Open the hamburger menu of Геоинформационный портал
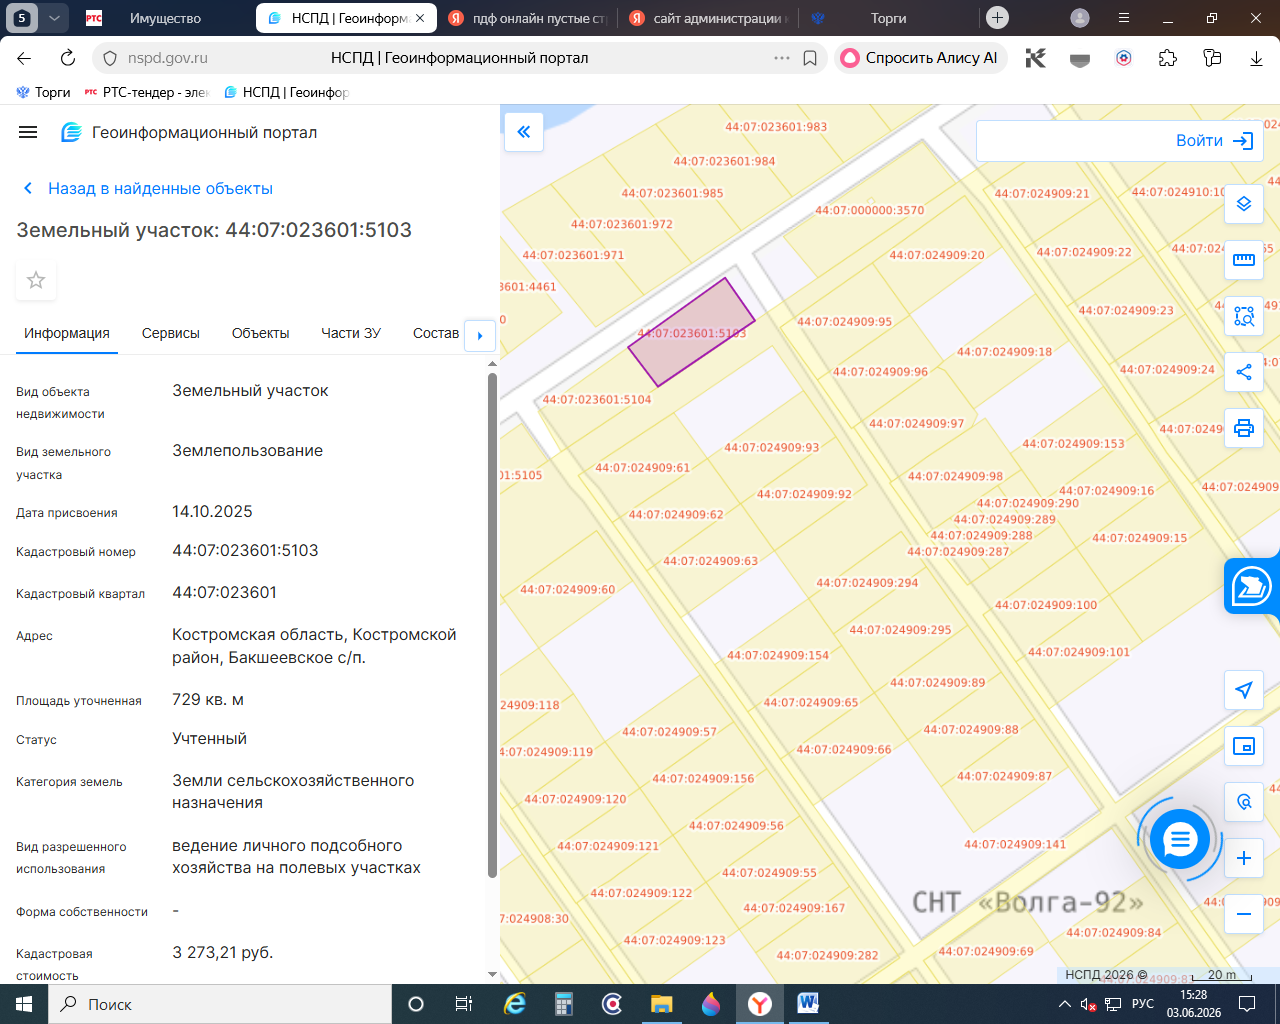 click(x=28, y=132)
